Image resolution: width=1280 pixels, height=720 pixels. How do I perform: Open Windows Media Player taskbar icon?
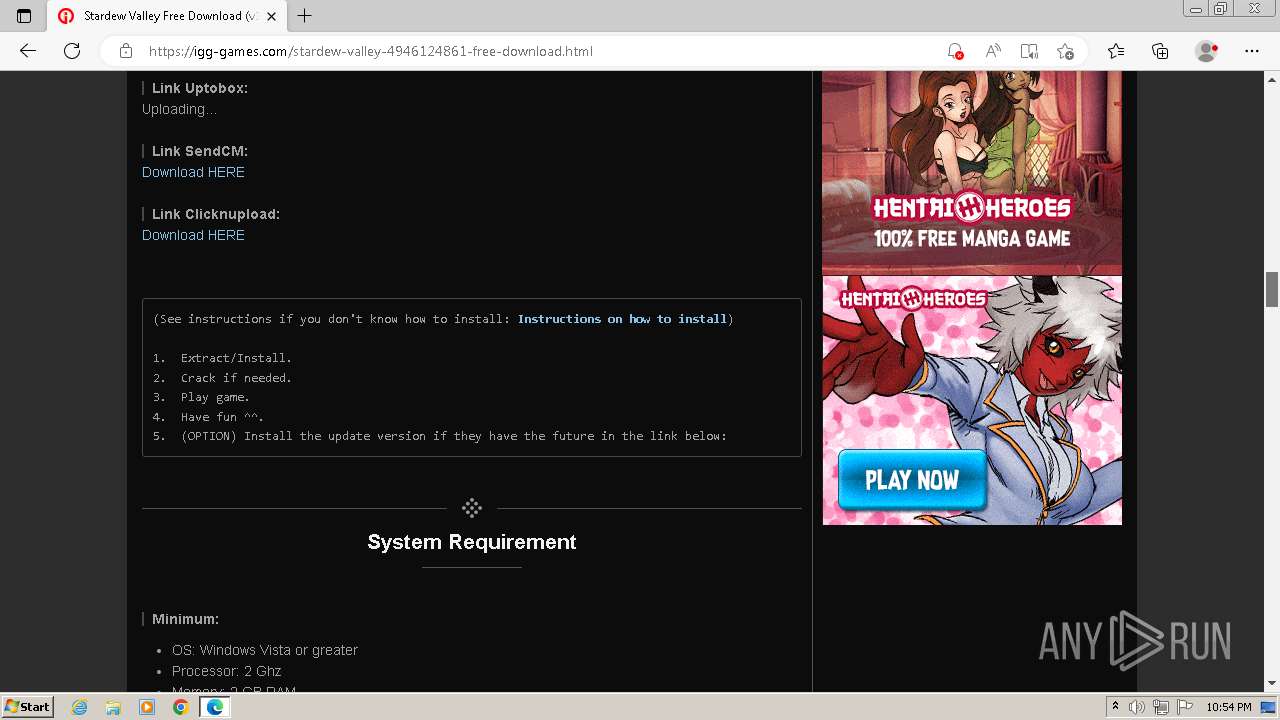(x=147, y=707)
